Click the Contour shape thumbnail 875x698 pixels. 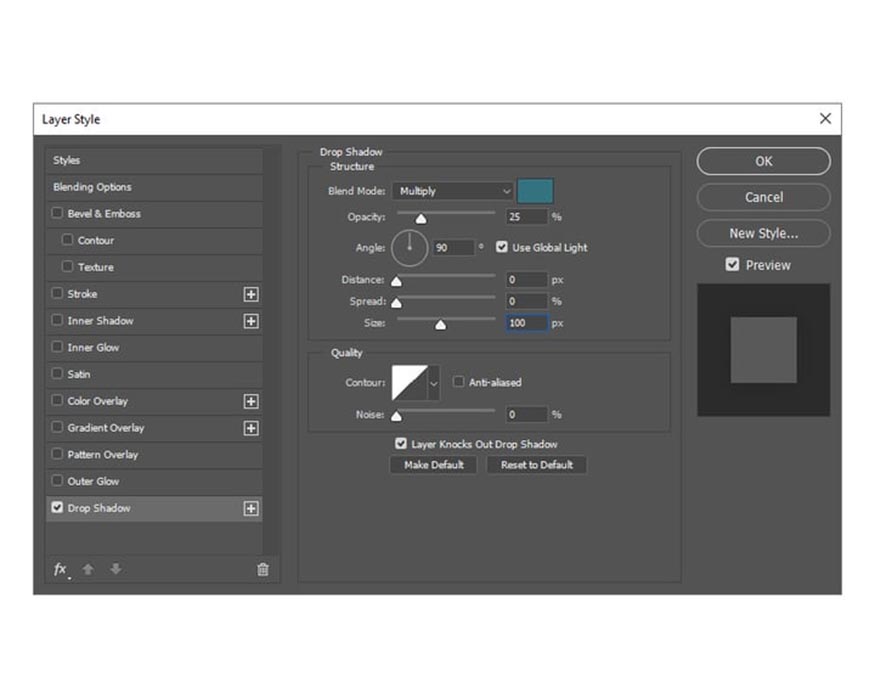coord(410,383)
